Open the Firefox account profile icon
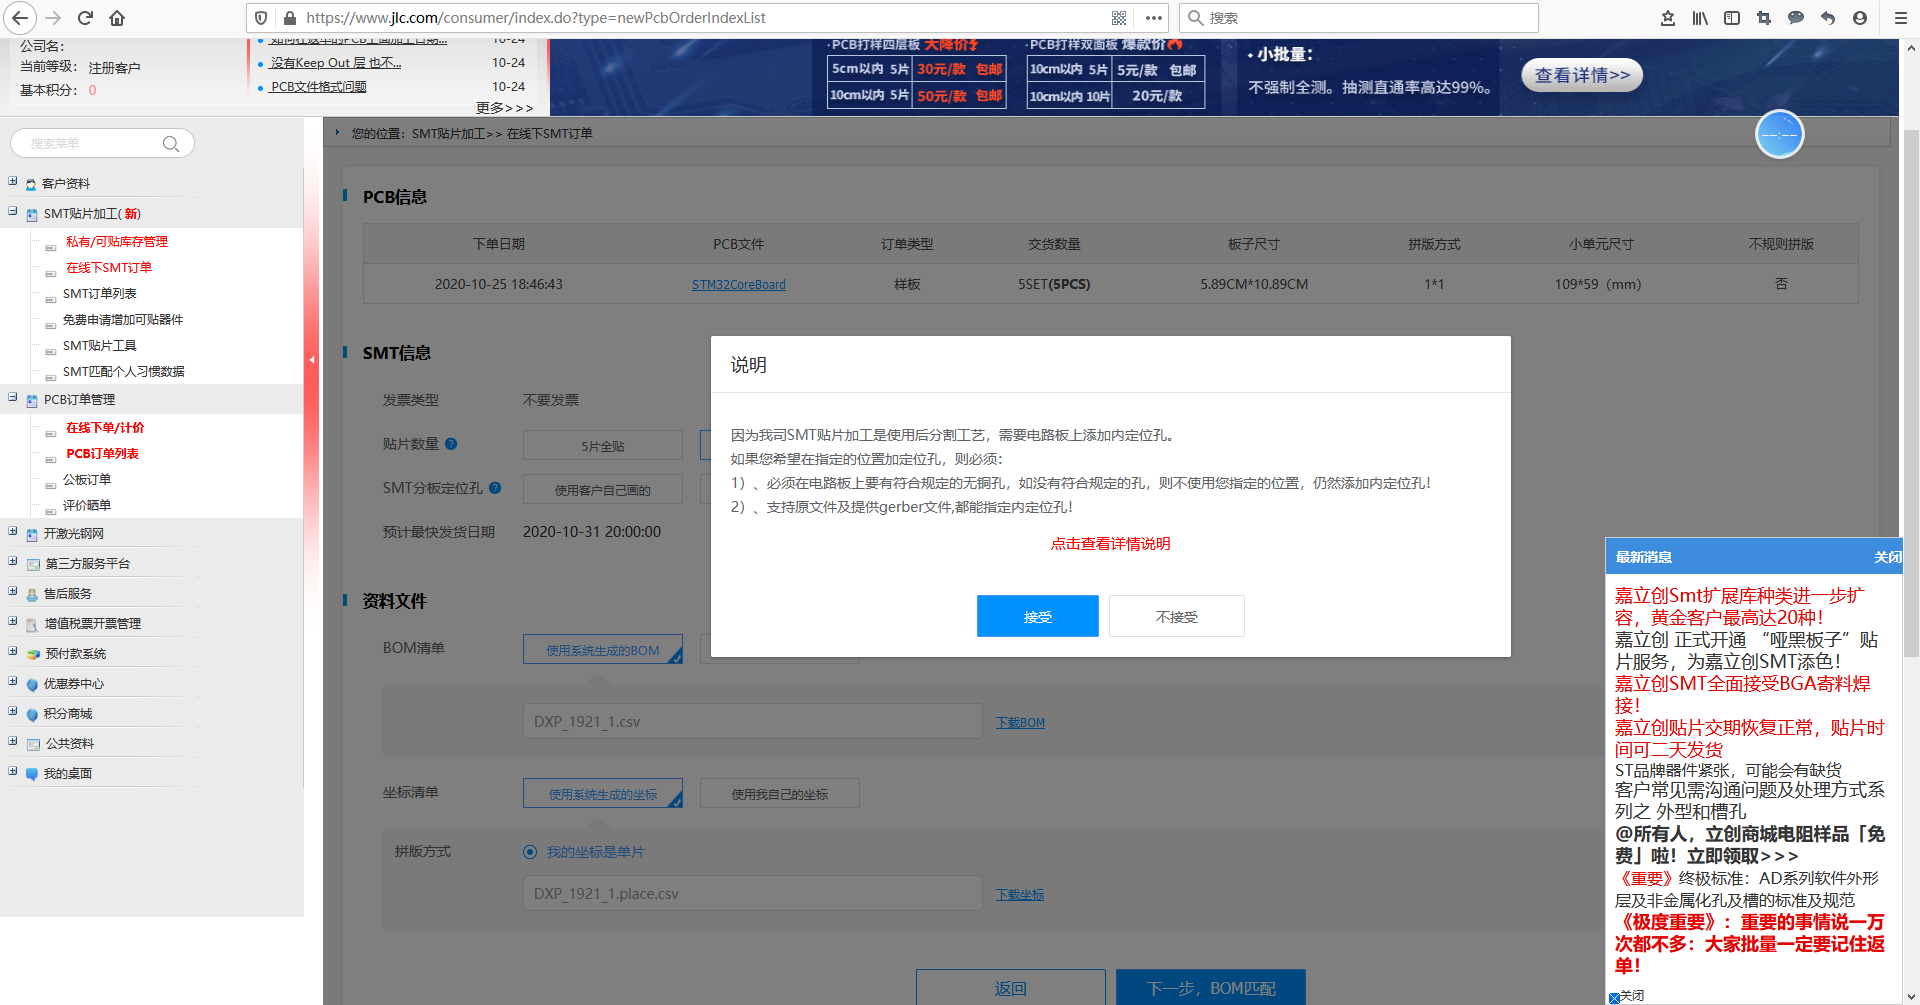 coord(1861,17)
